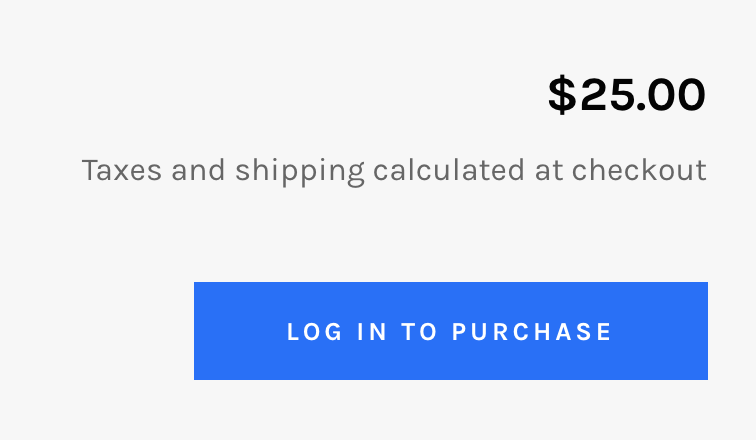Click the word "PURCHASE" on the button
Screen dimensions: 756x440
pos(532,332)
